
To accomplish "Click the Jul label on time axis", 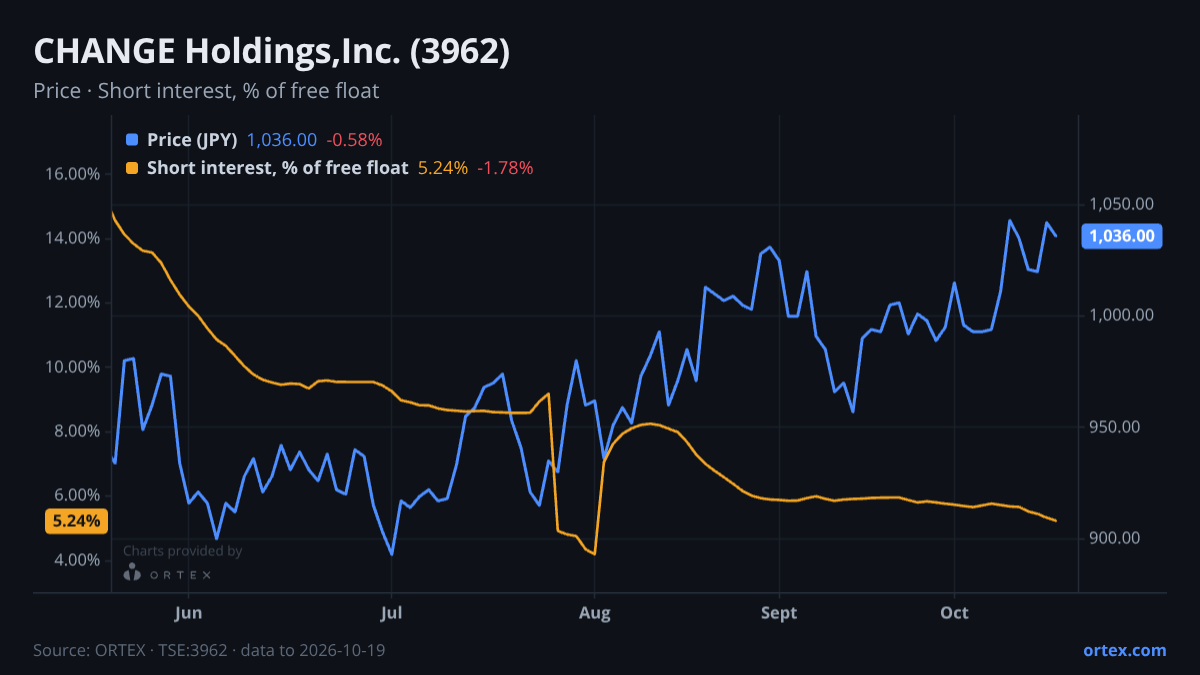I will (391, 613).
